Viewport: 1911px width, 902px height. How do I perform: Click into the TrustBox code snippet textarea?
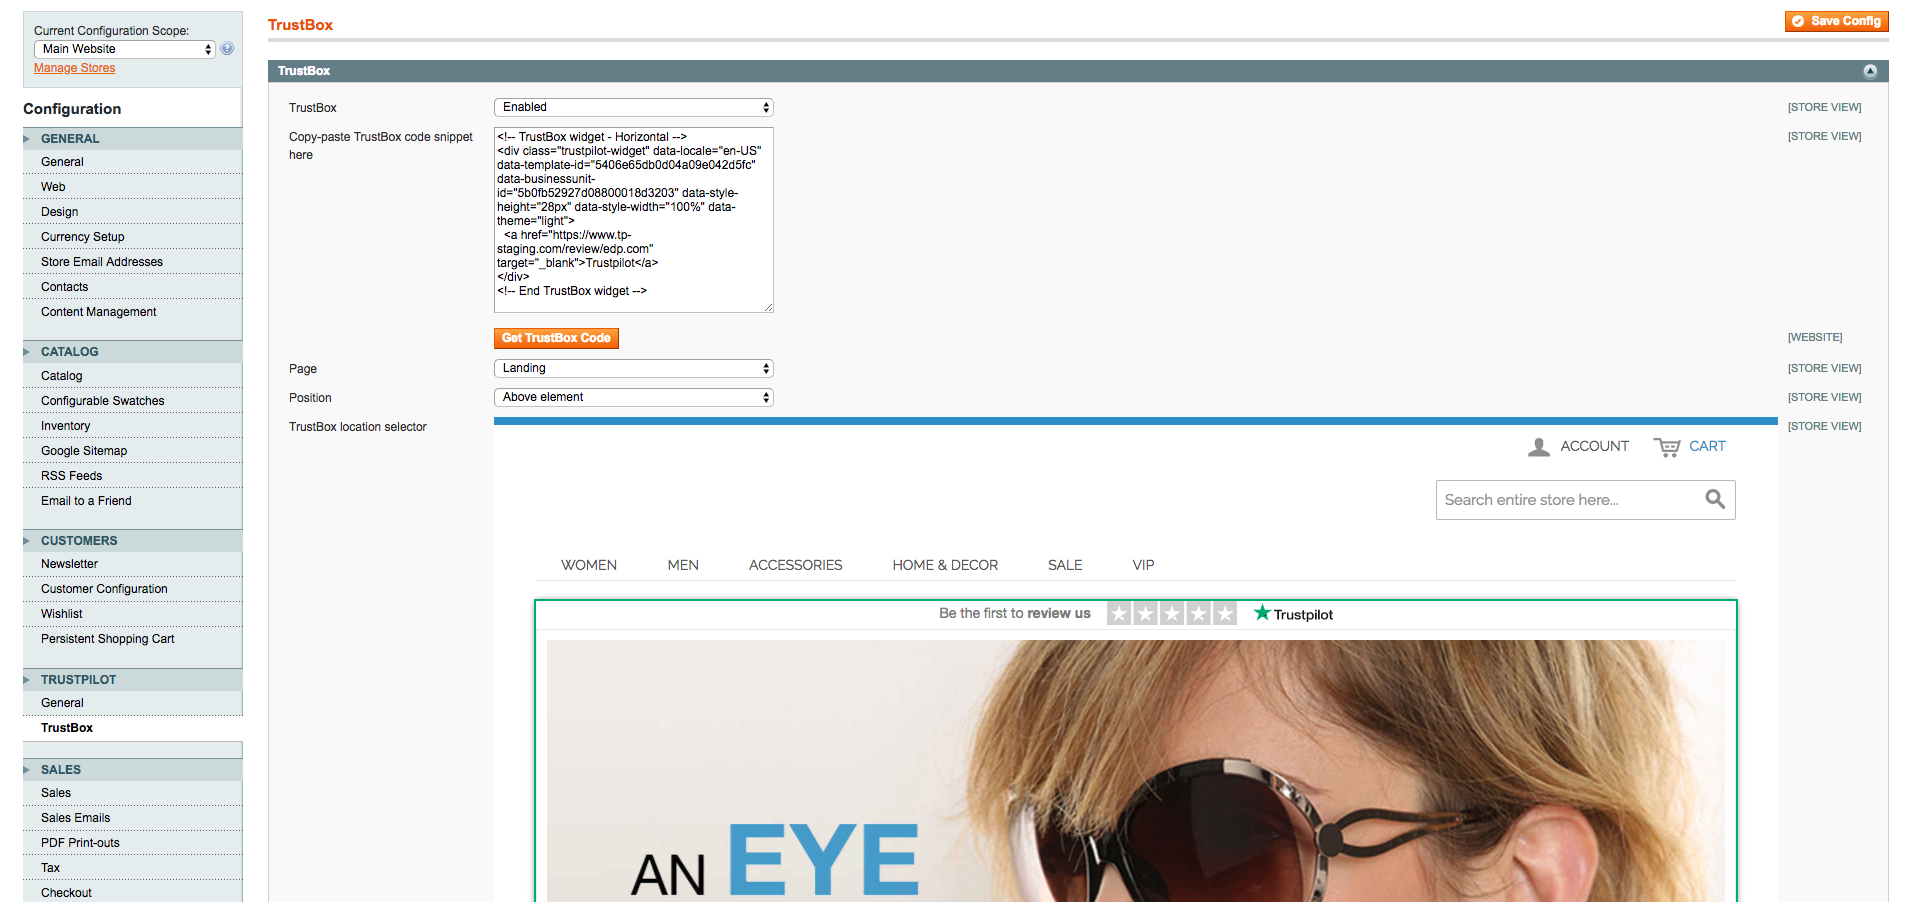click(634, 220)
